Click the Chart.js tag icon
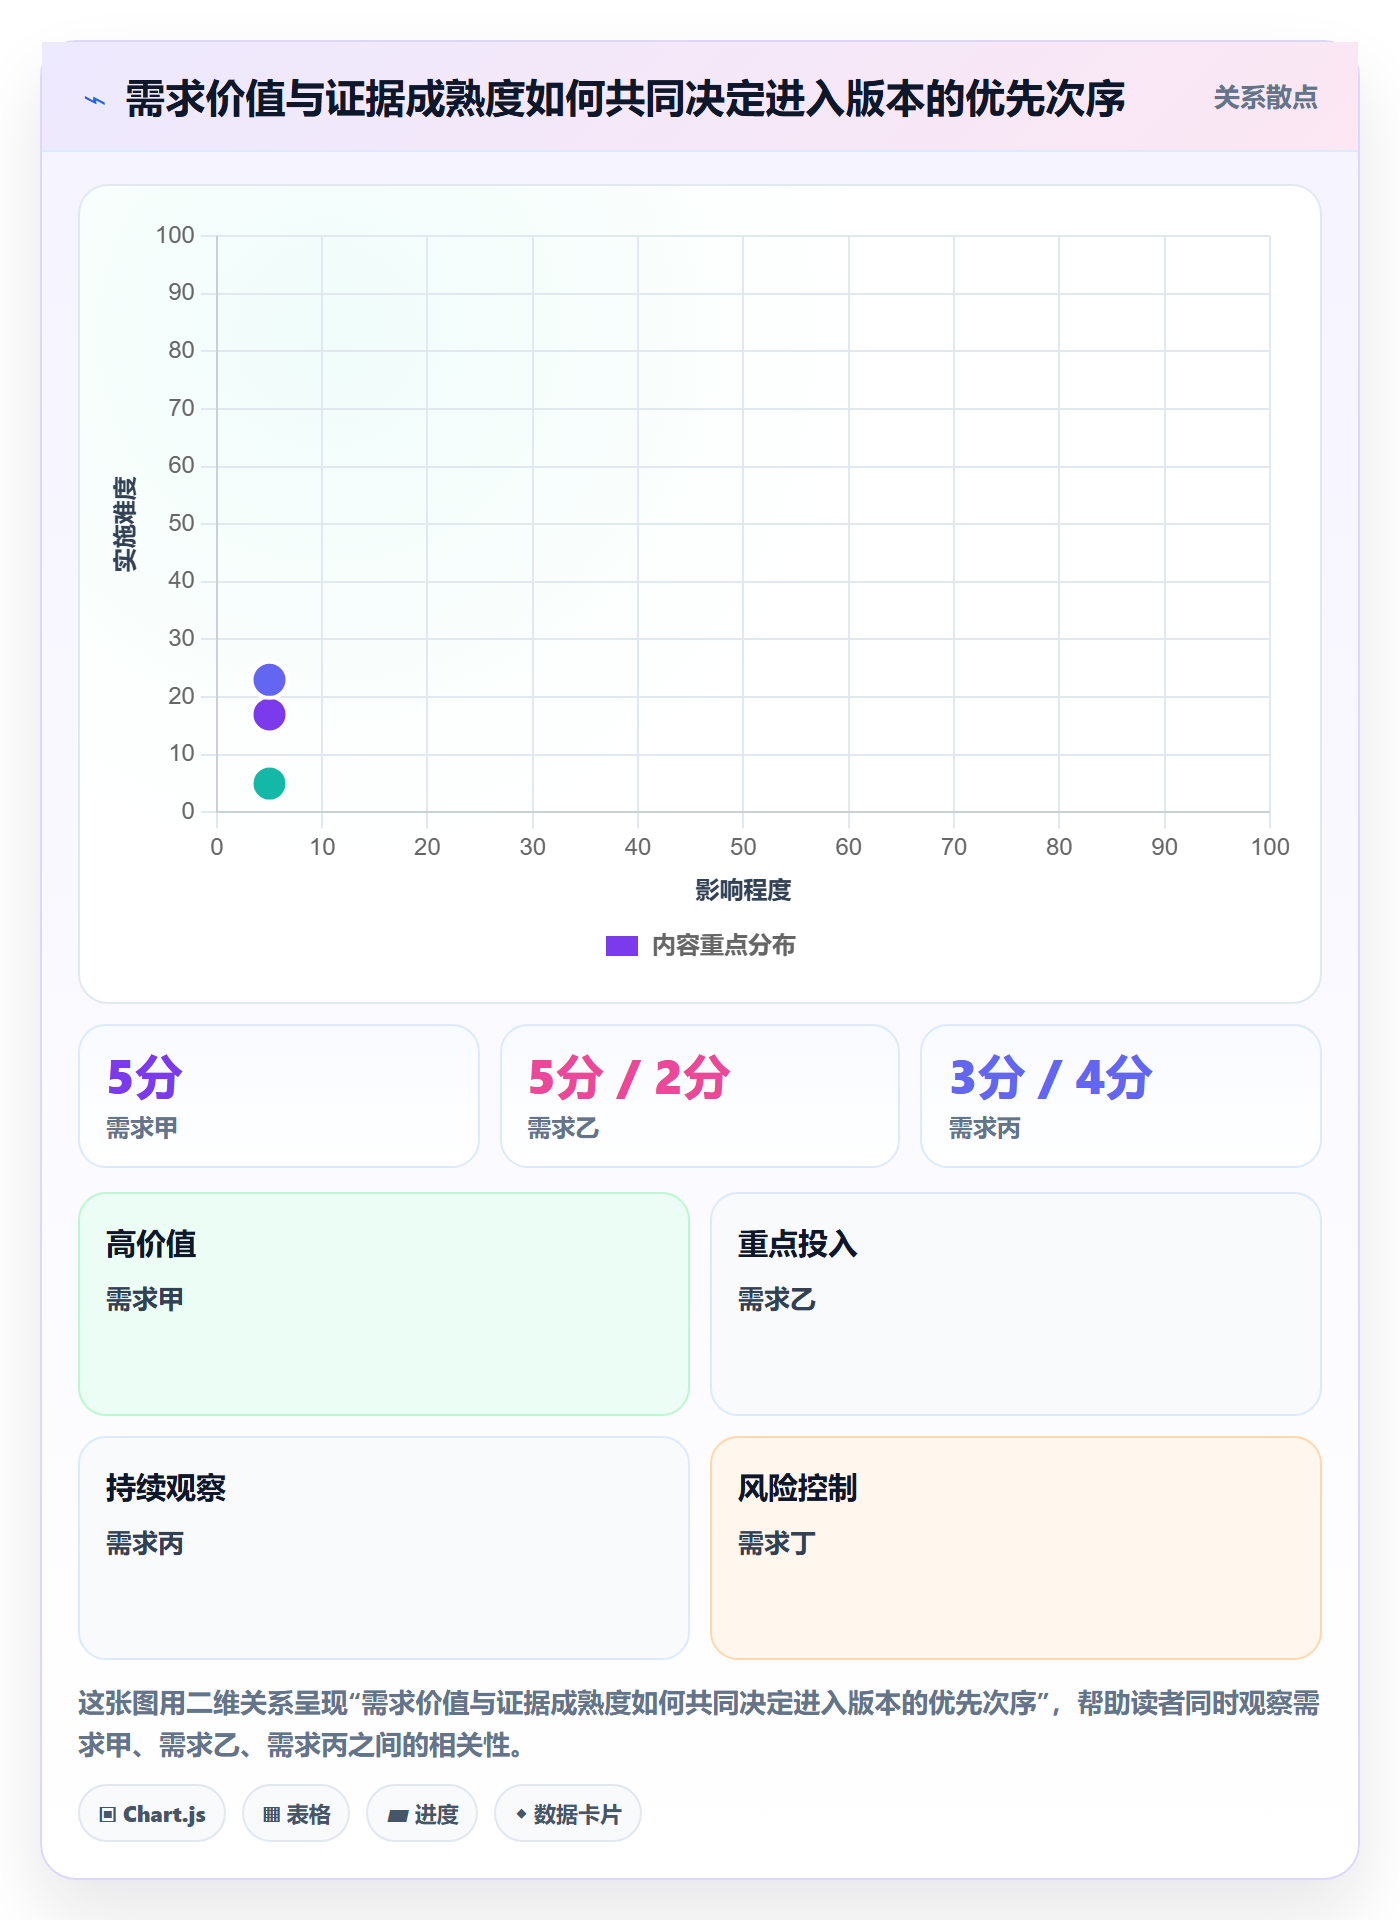The image size is (1400, 1920). coord(108,1814)
